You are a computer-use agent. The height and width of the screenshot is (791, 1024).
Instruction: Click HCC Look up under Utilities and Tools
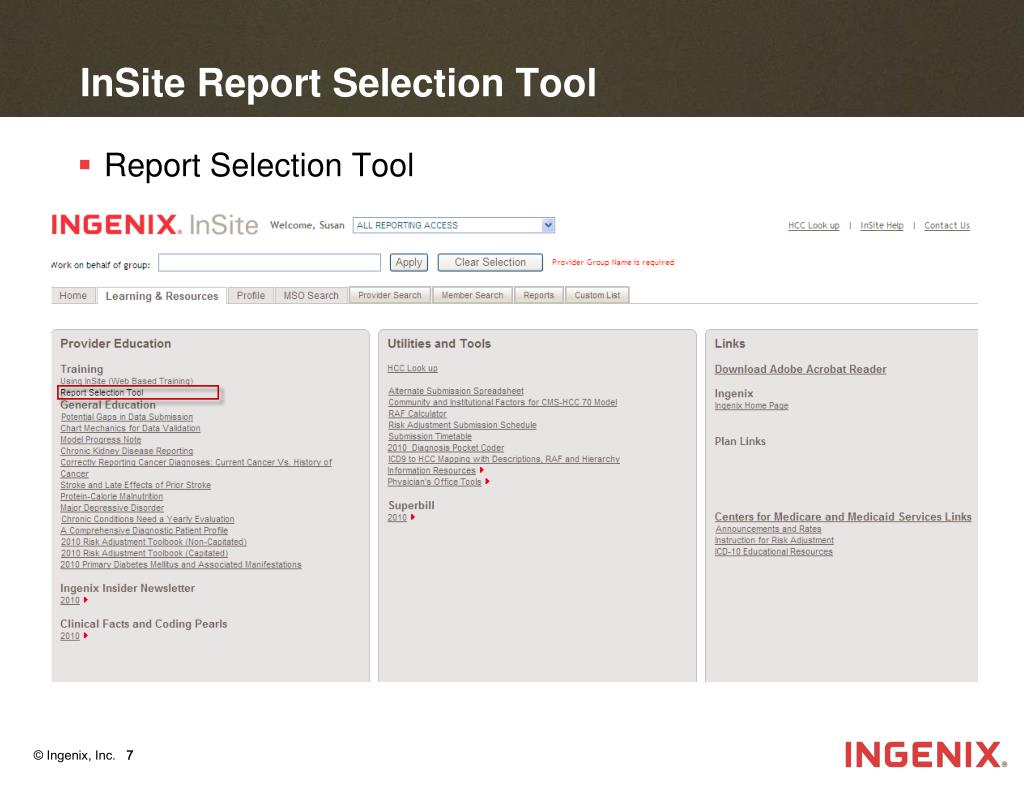coord(413,368)
